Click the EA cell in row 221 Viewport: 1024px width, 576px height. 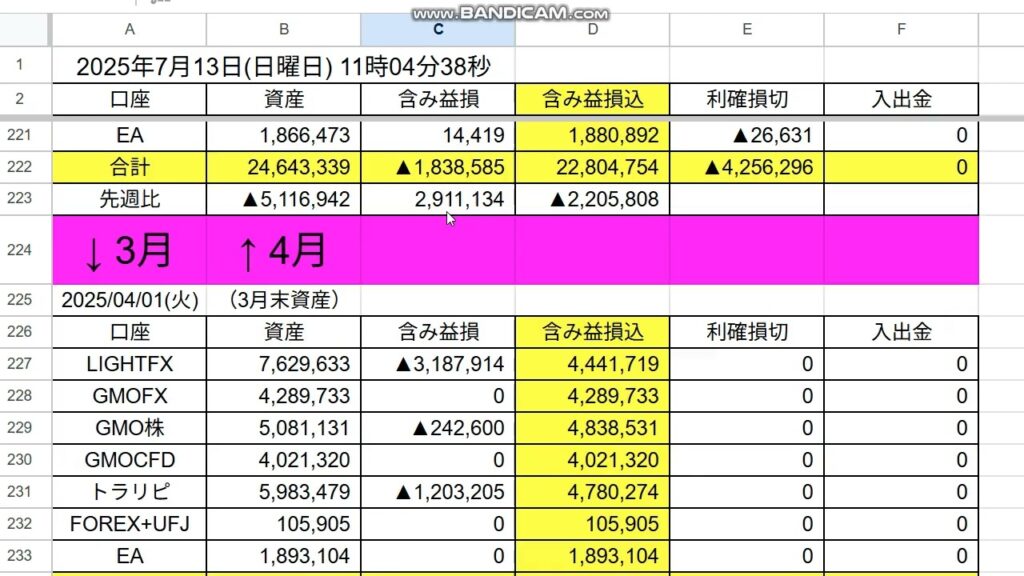[129, 135]
